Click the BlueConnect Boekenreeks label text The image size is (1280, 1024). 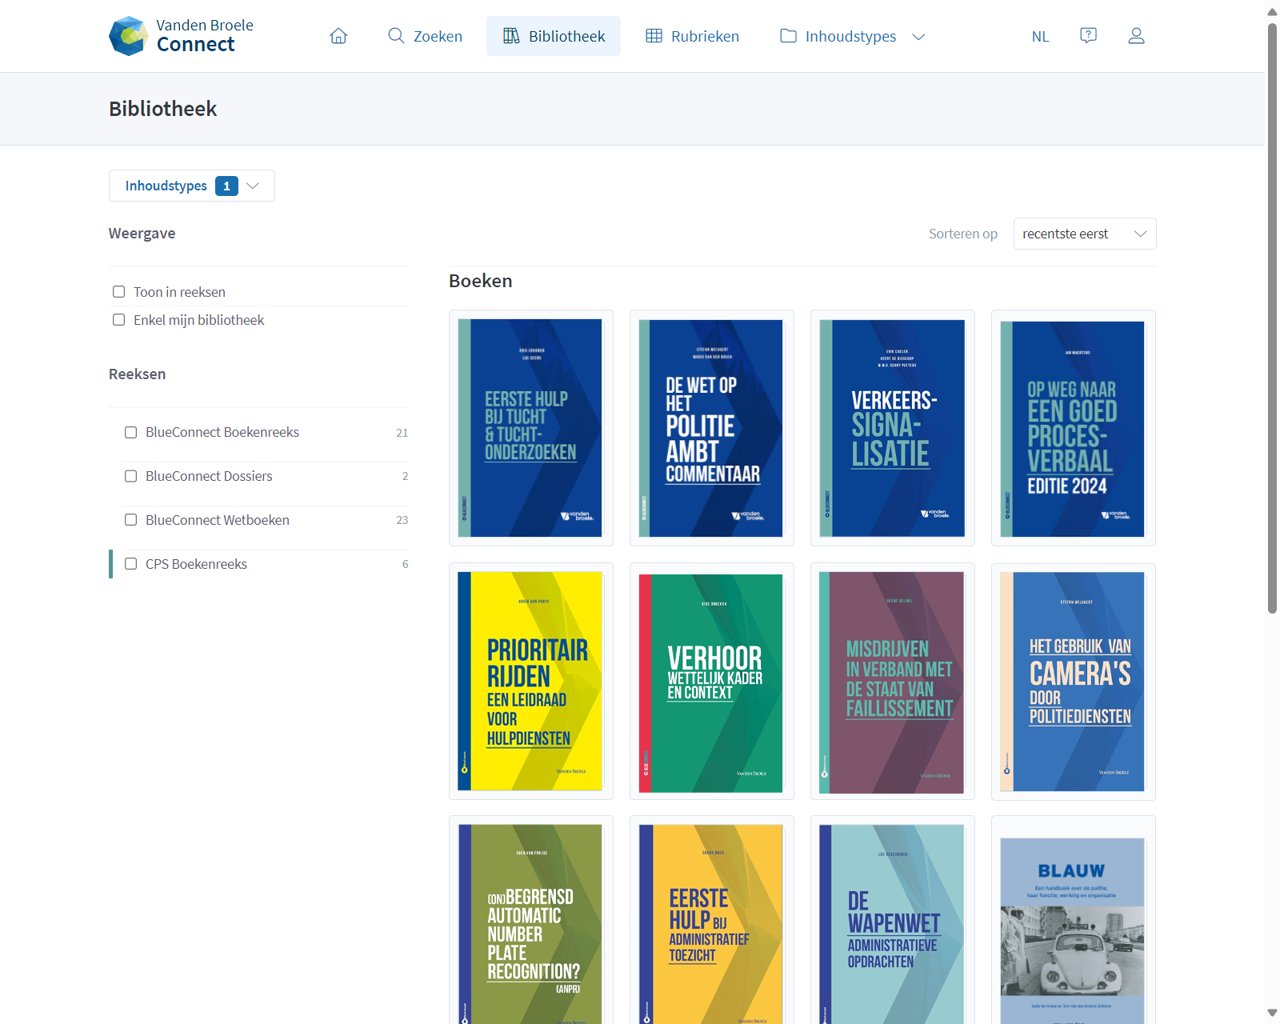pyautogui.click(x=222, y=433)
